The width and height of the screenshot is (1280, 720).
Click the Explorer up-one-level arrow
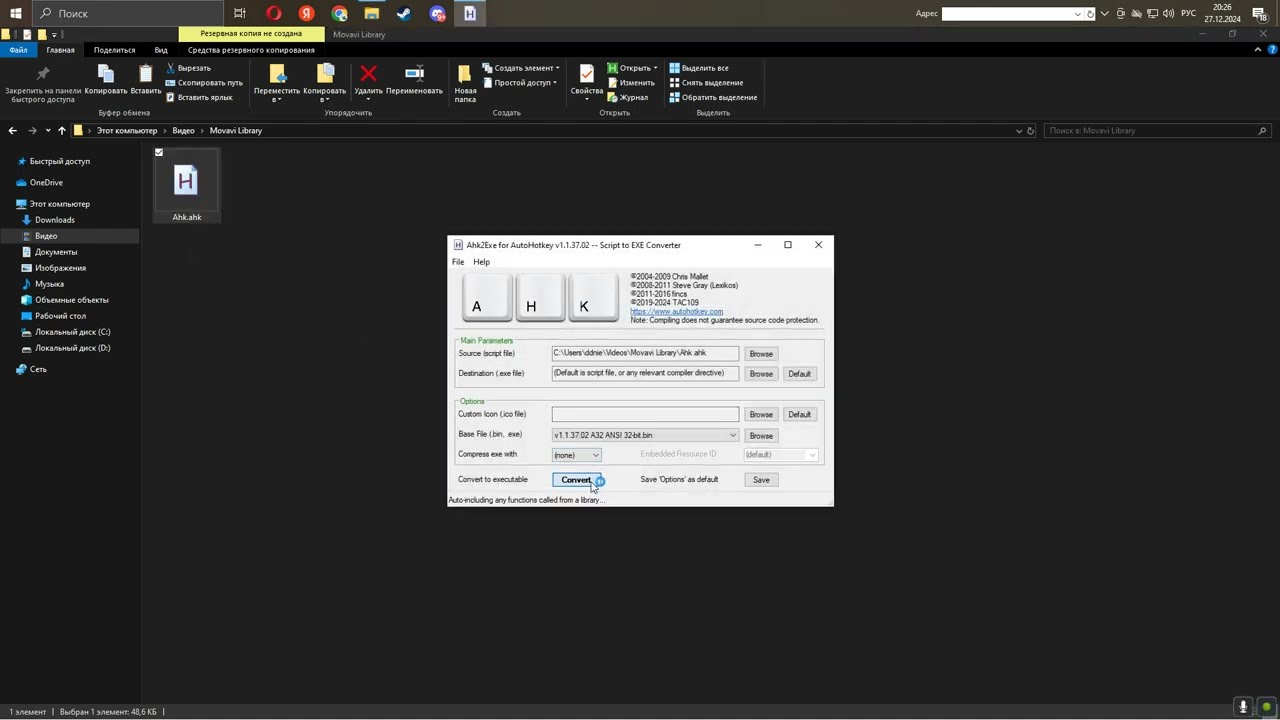click(x=62, y=131)
